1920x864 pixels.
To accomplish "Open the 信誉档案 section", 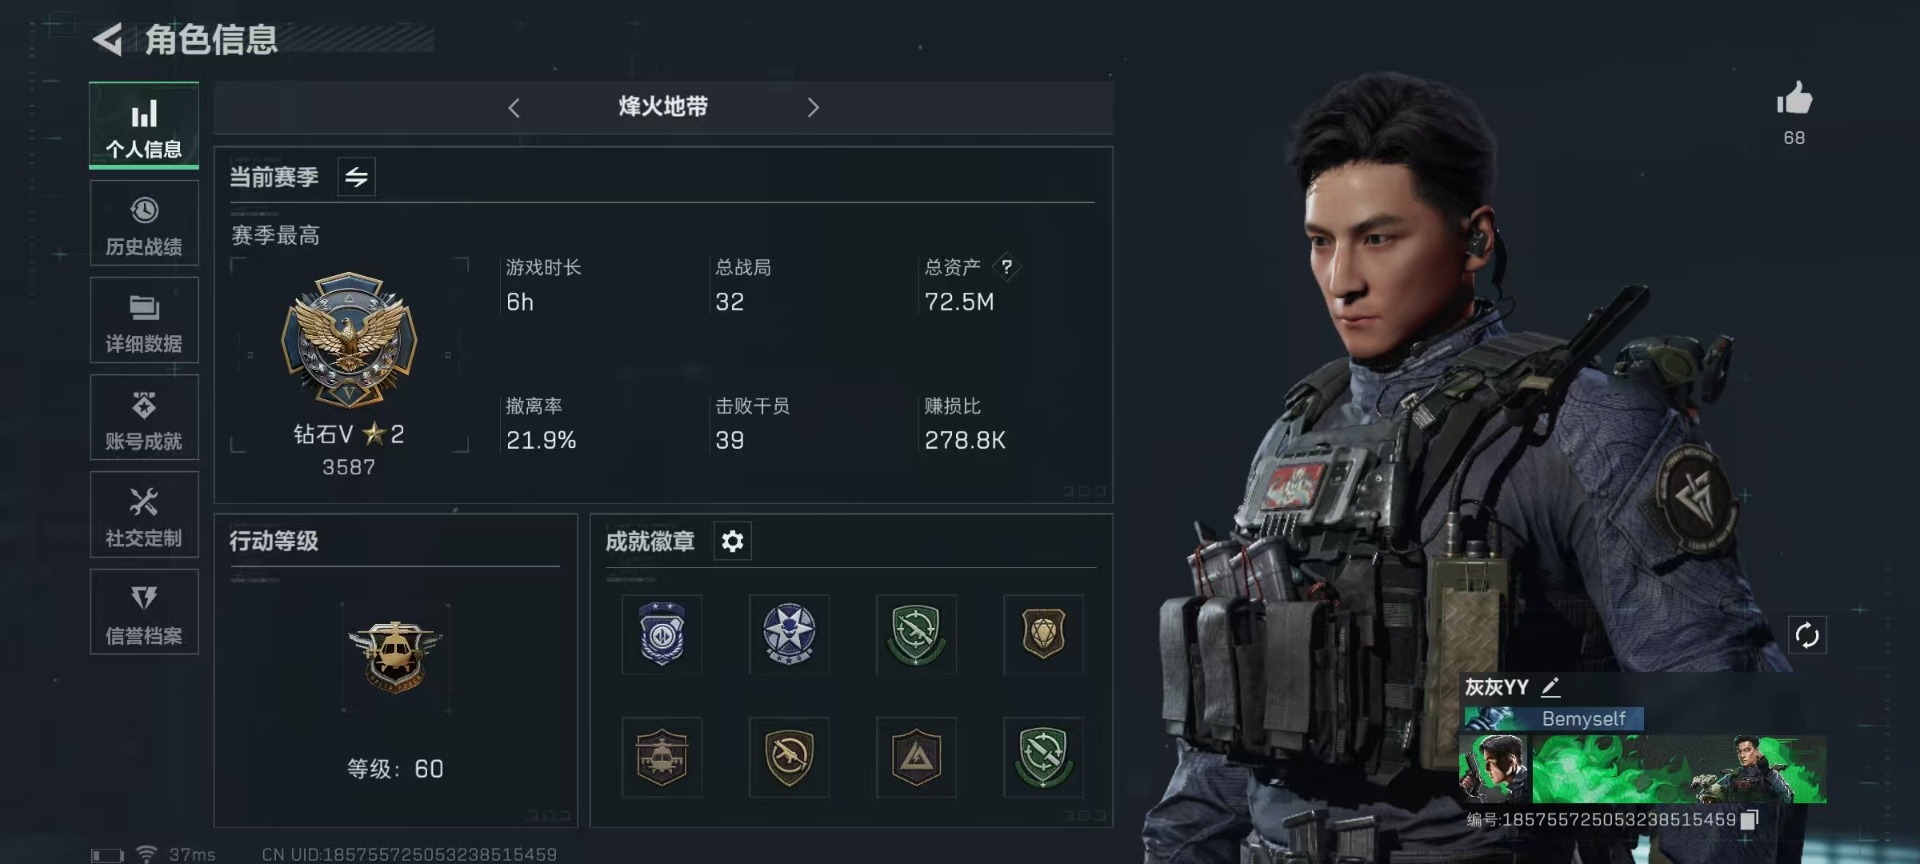I will [x=144, y=612].
